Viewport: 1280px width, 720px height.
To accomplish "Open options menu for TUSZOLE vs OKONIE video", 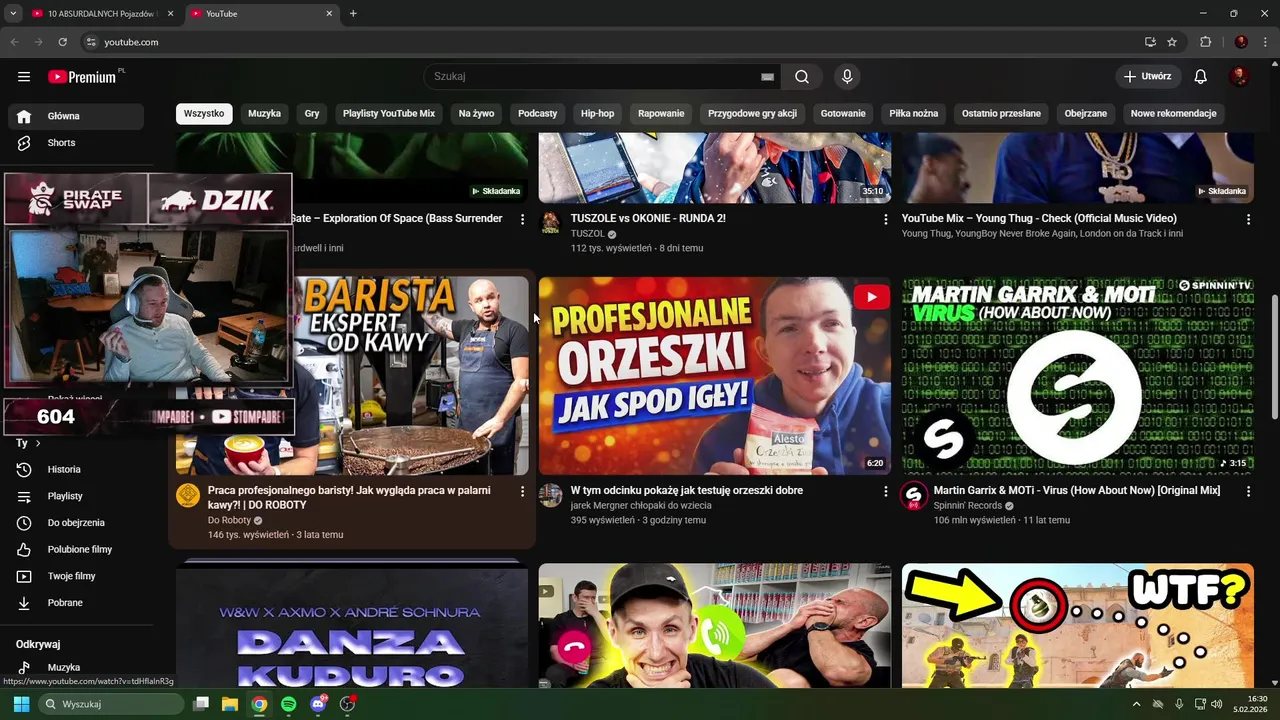I will (885, 219).
